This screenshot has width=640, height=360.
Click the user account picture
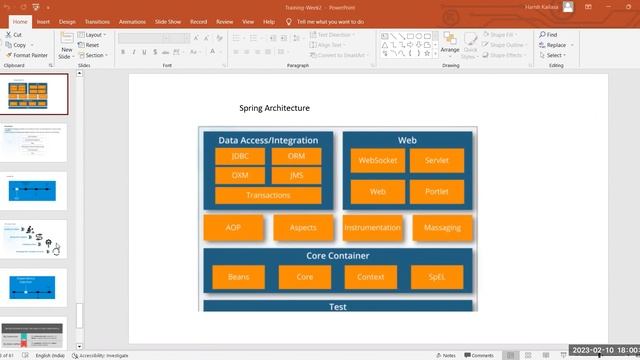click(x=568, y=7)
